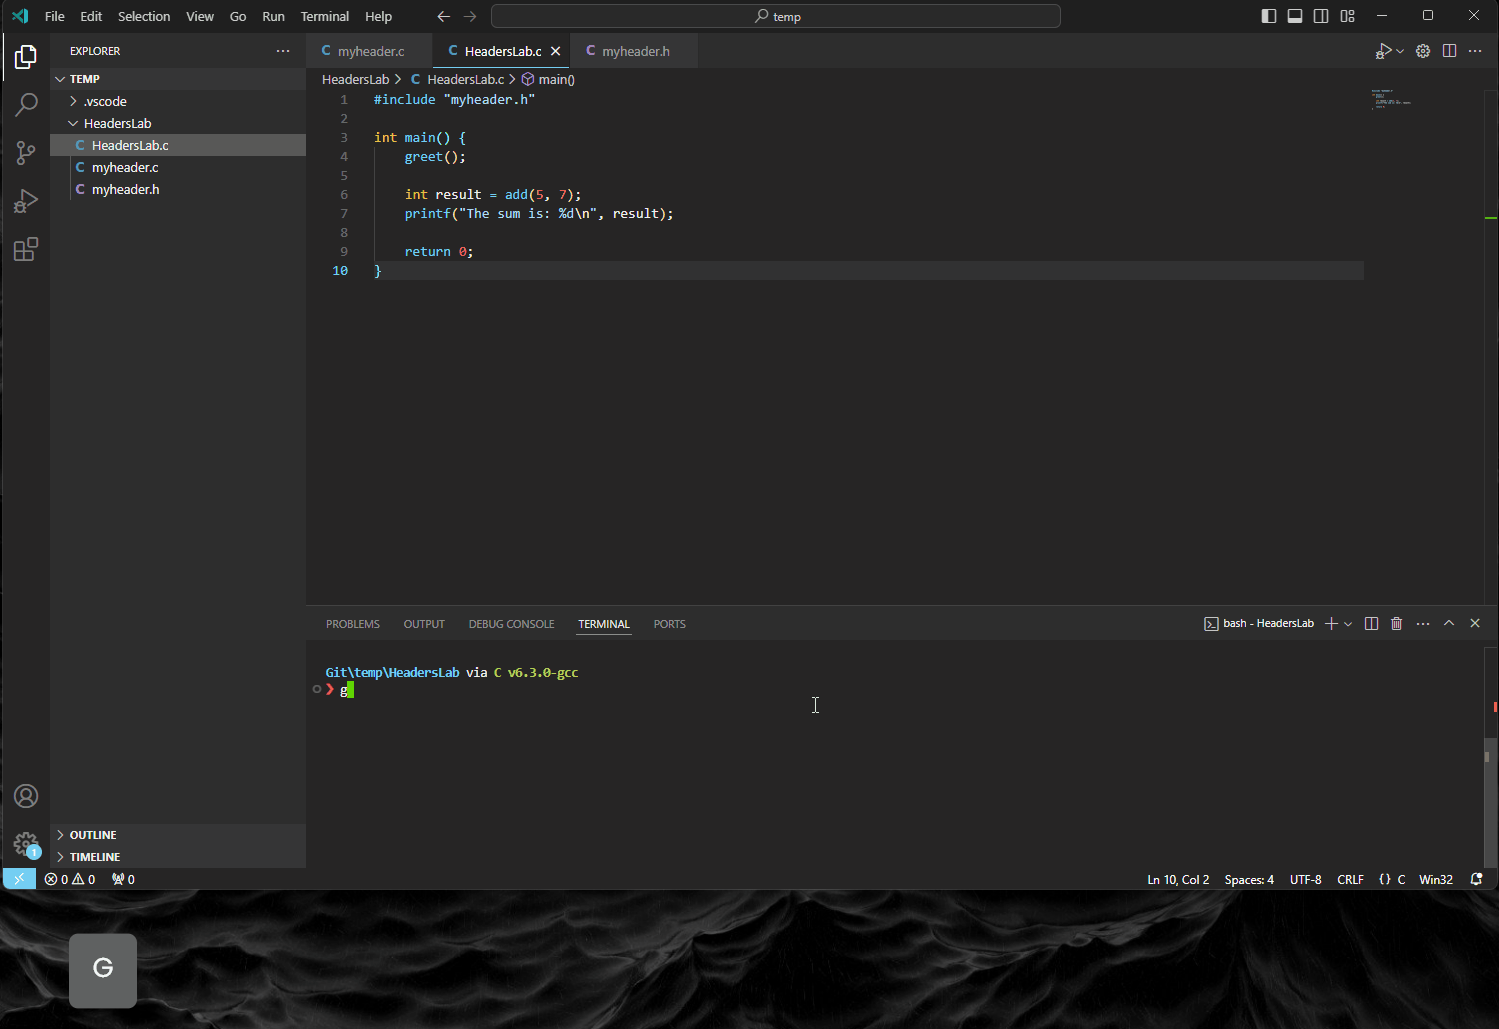Switch to the PROBLEMS panel tab
The image size is (1499, 1029).
pos(352,624)
